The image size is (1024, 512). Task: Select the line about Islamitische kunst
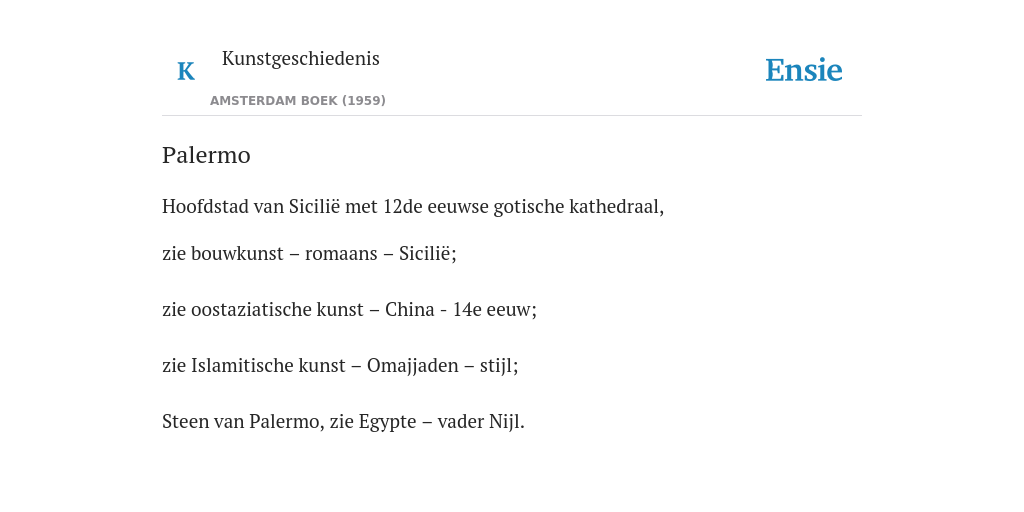coord(340,366)
